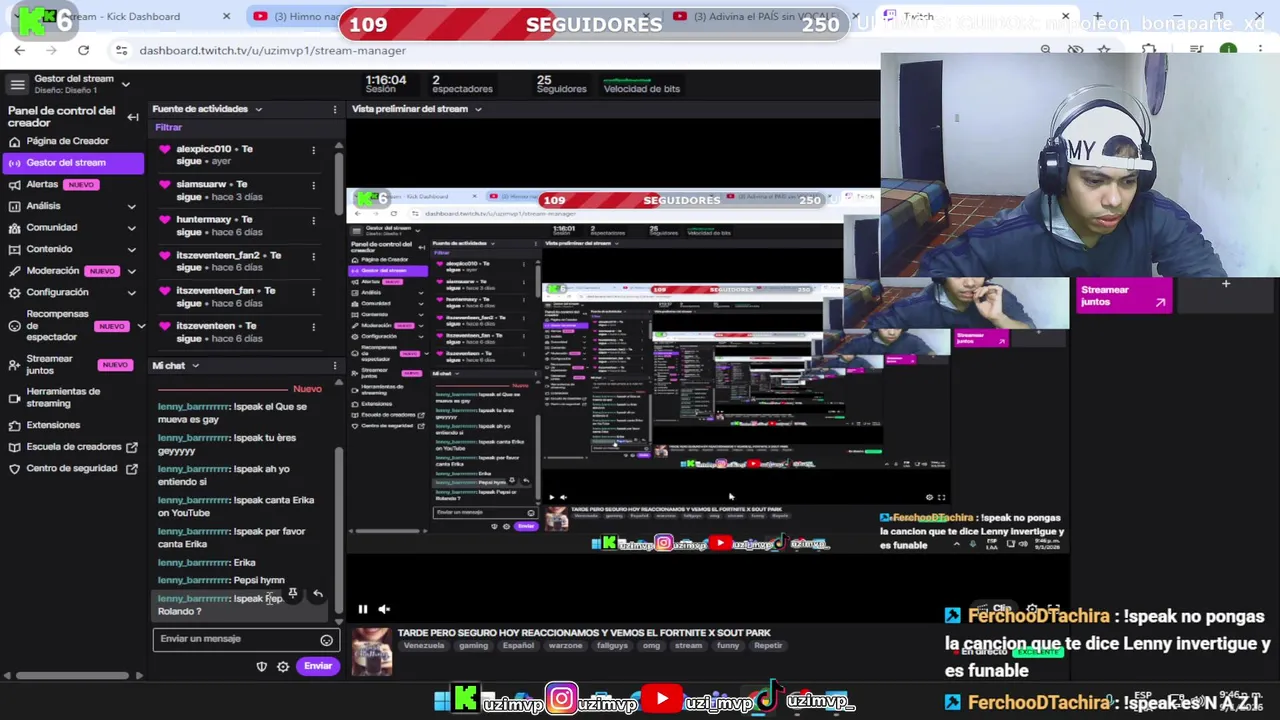Click the shield moderation icon below chat
1280x720 pixels.
262,666
